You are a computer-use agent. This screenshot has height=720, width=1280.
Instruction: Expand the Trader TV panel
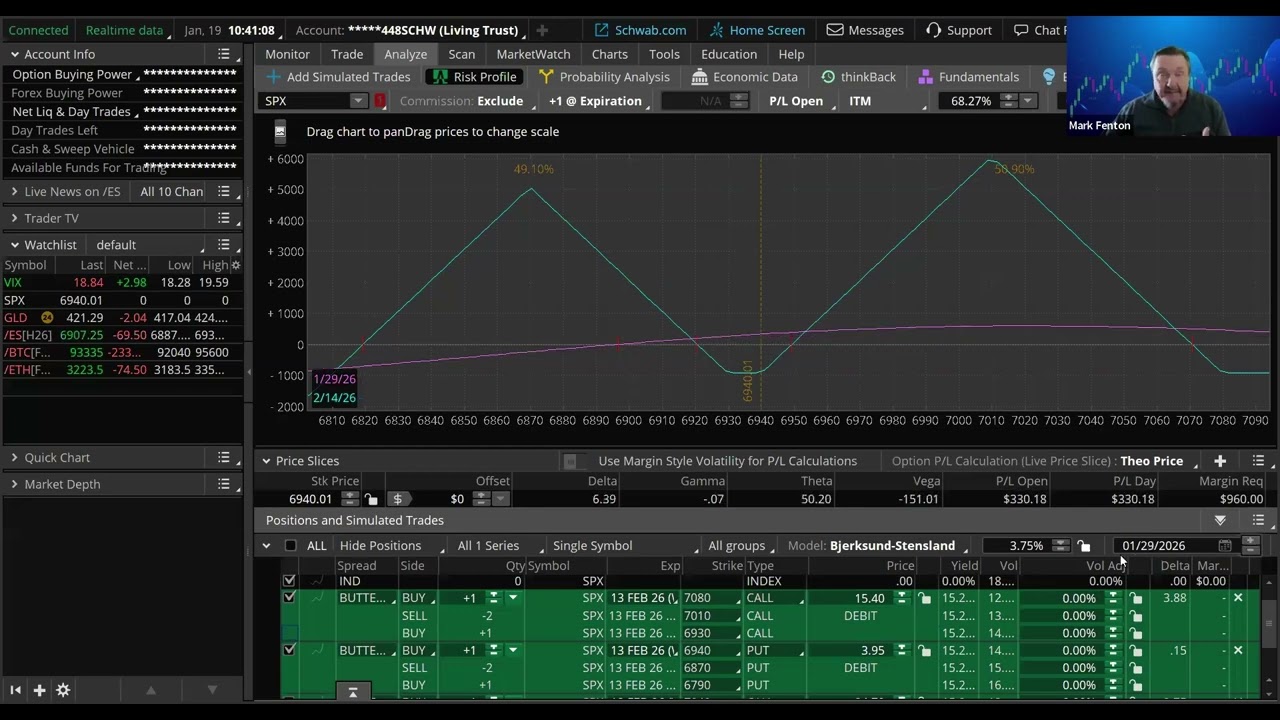[14, 218]
